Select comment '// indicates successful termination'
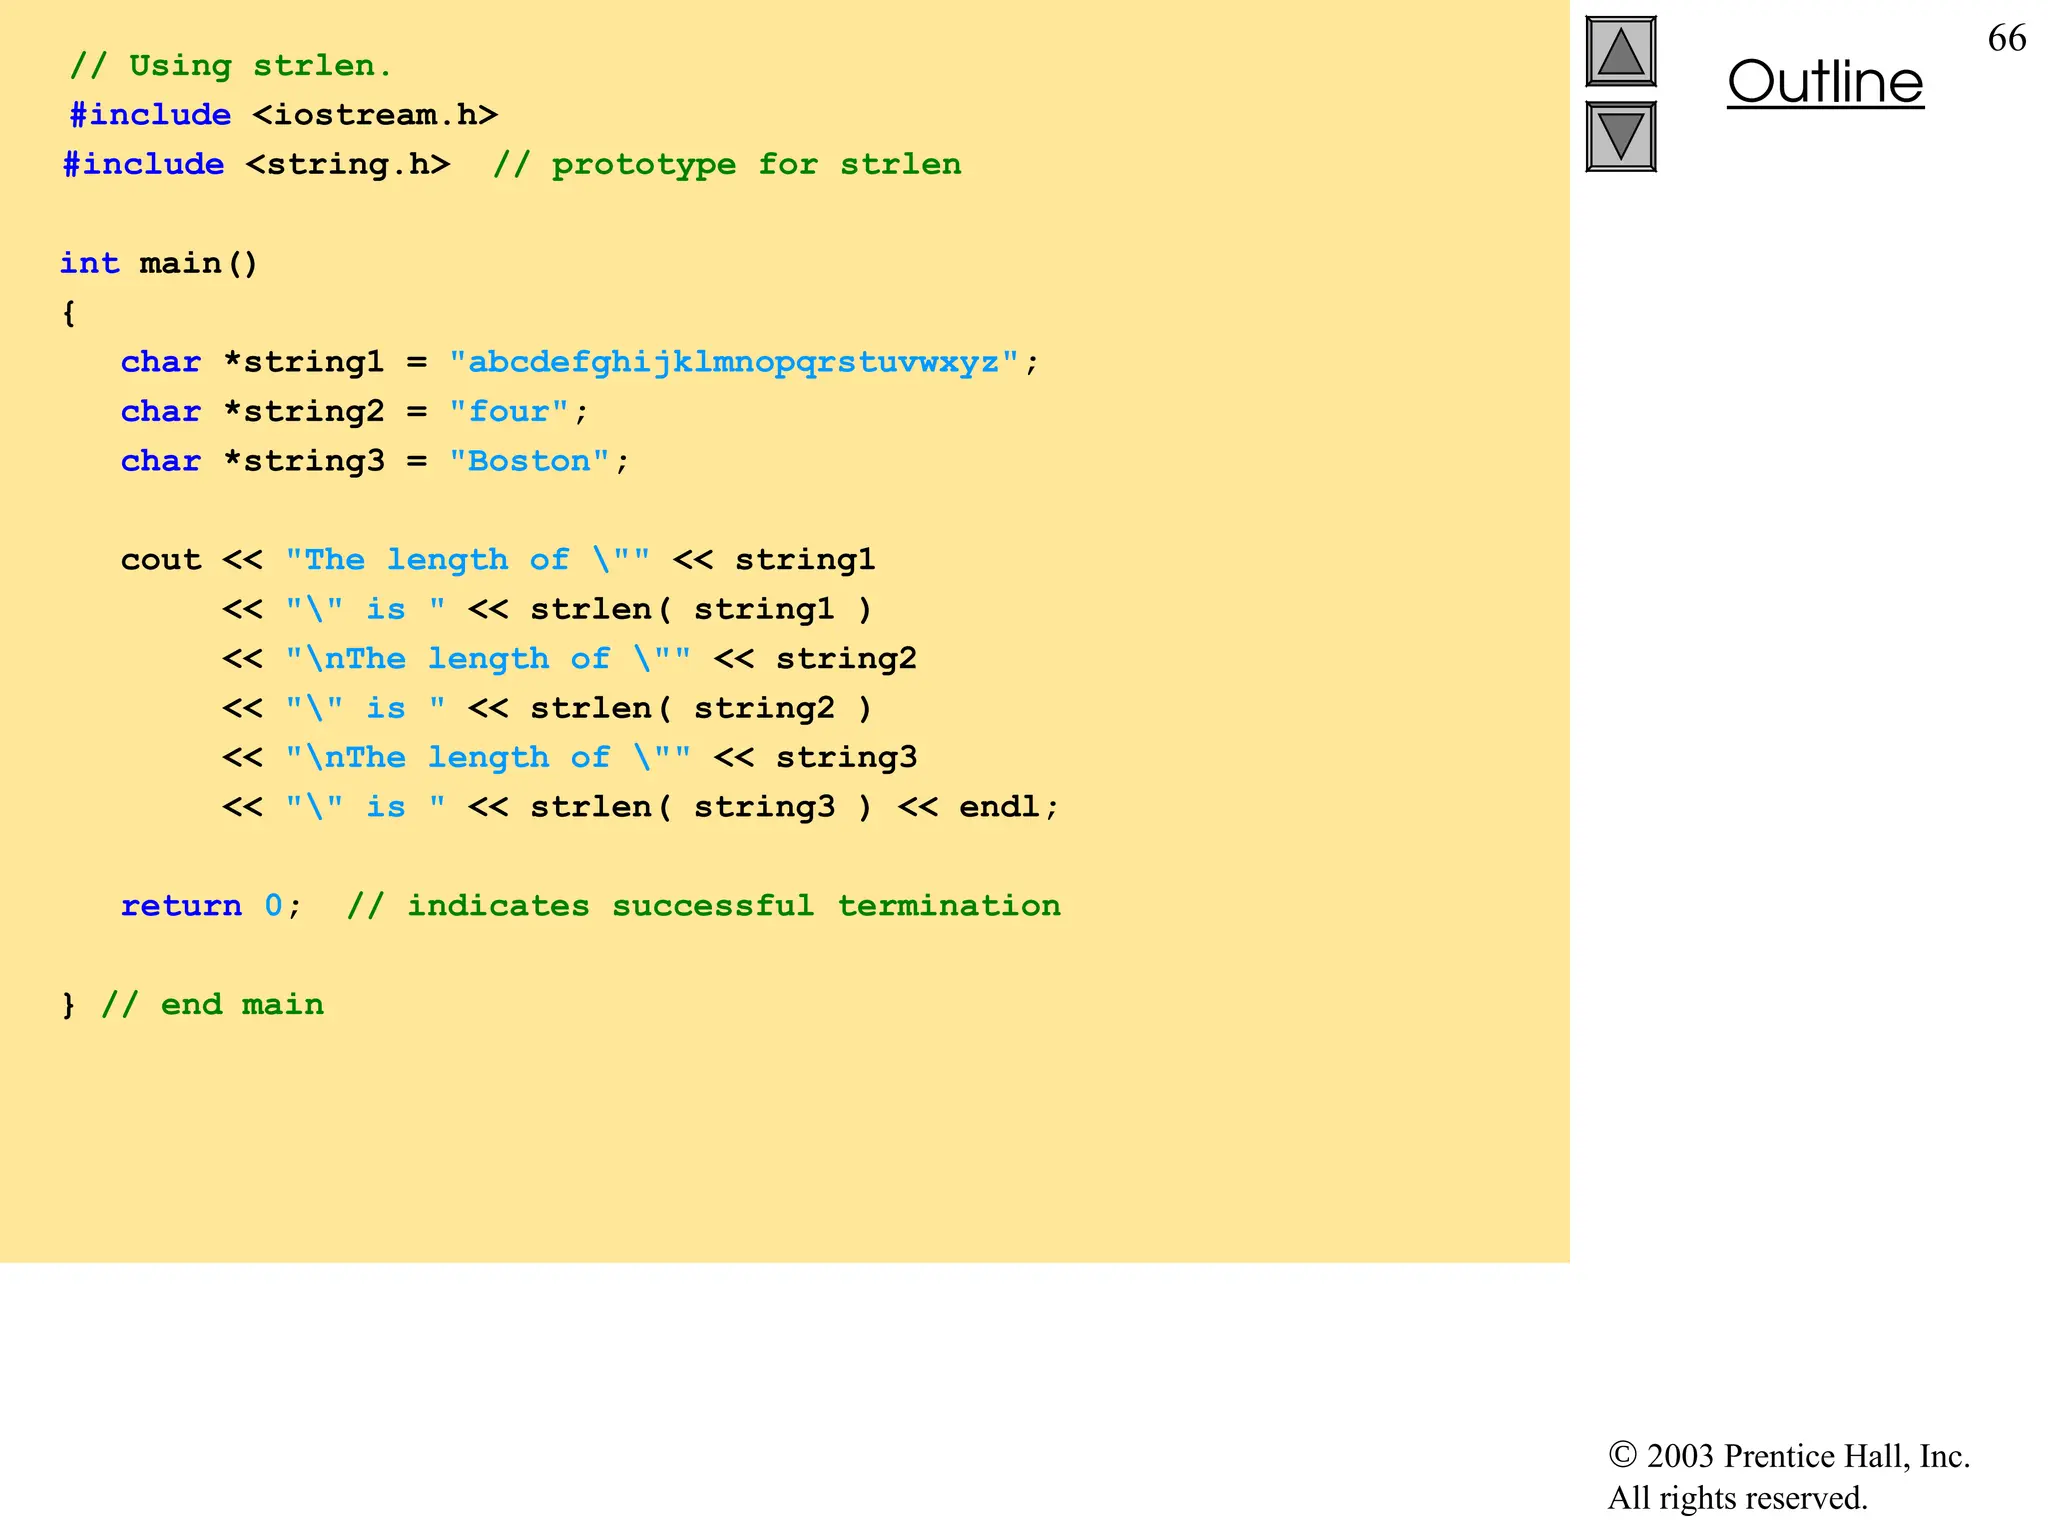 tap(704, 906)
